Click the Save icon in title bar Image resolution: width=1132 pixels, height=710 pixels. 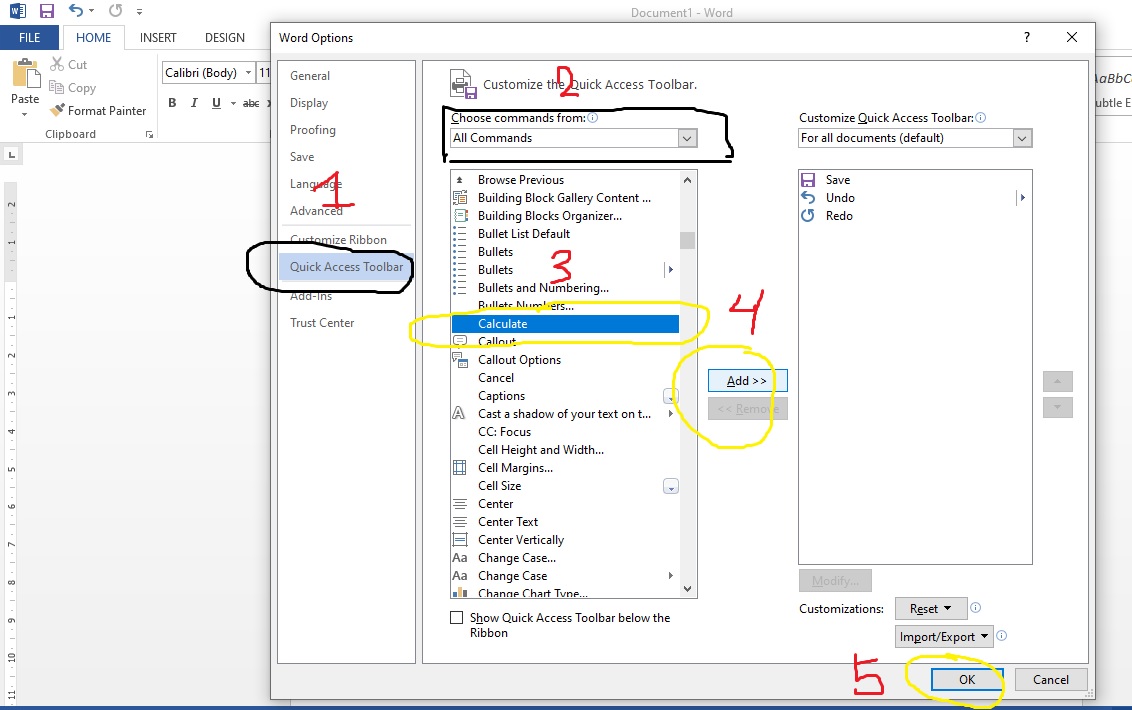(x=47, y=11)
